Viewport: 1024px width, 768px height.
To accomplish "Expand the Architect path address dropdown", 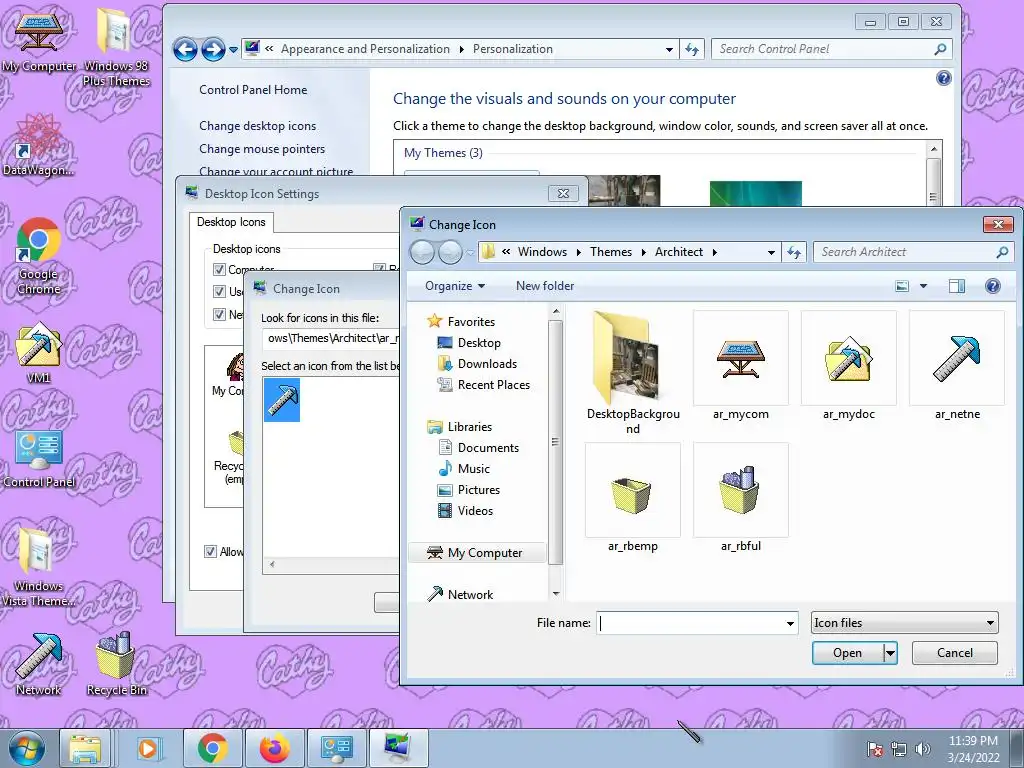I will (771, 252).
